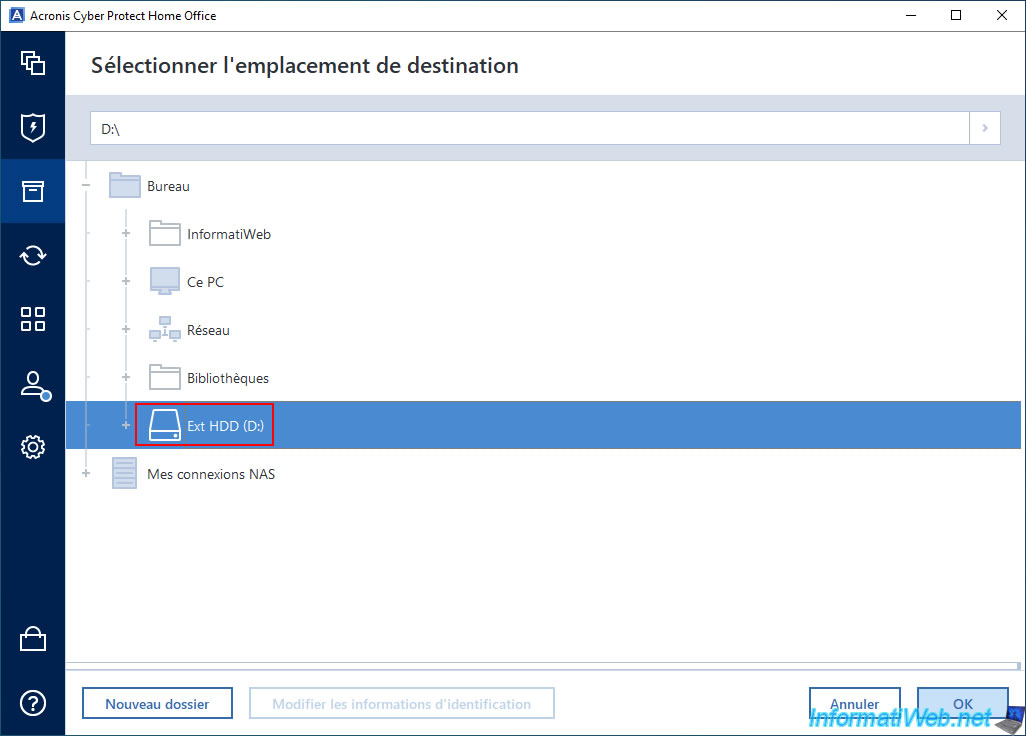The image size is (1026, 736).
Task: Open the Acronis store bag icon
Action: pyautogui.click(x=33, y=639)
